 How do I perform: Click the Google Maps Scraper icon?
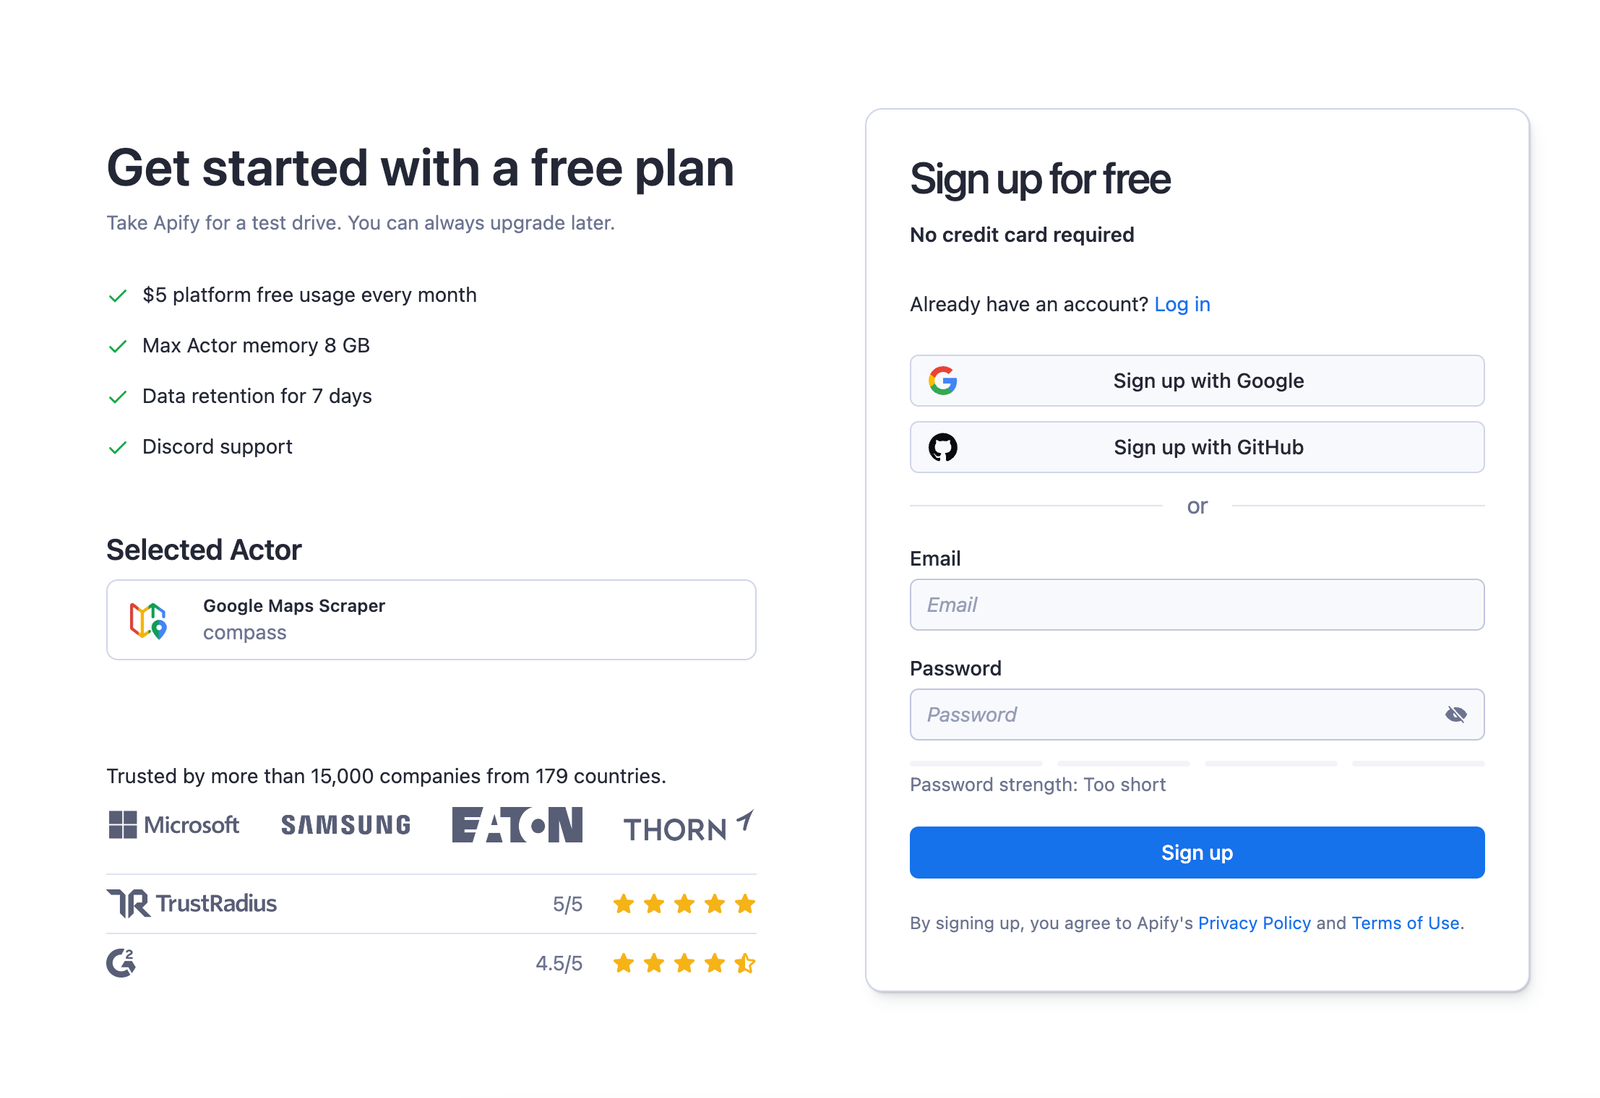point(148,620)
